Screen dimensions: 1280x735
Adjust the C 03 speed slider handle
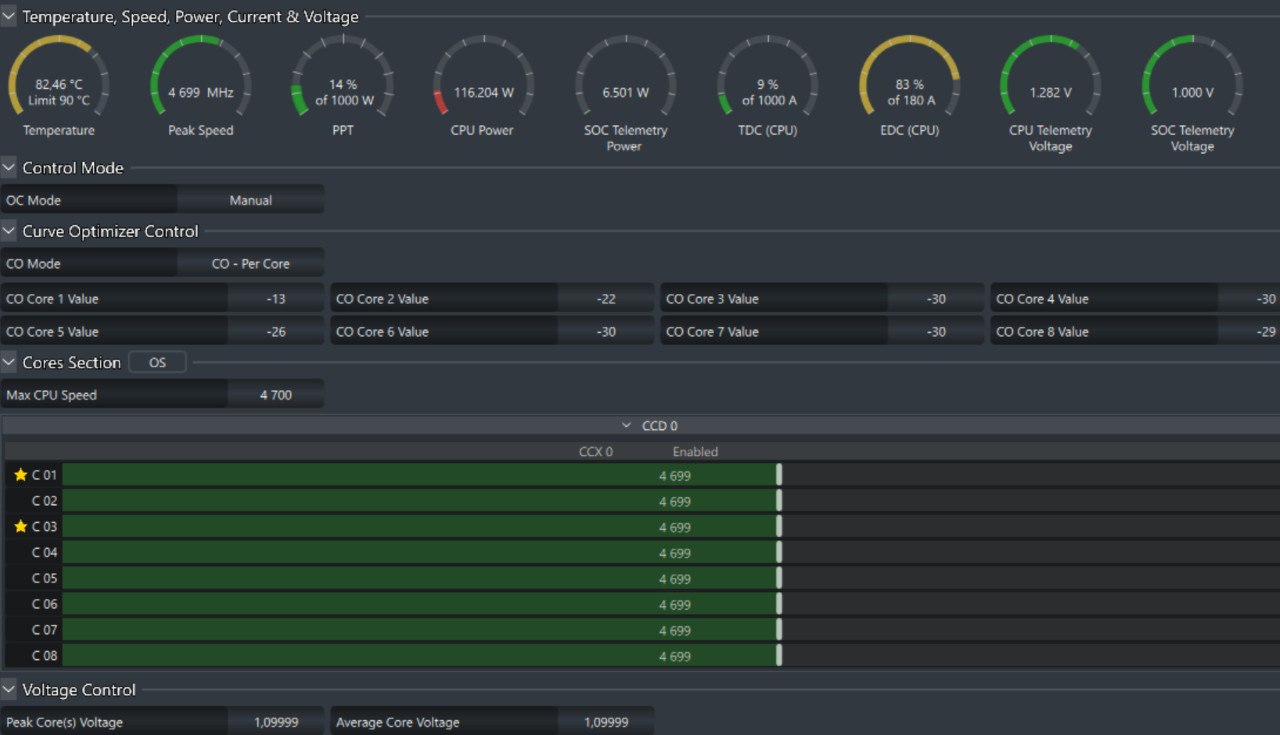click(x=779, y=527)
